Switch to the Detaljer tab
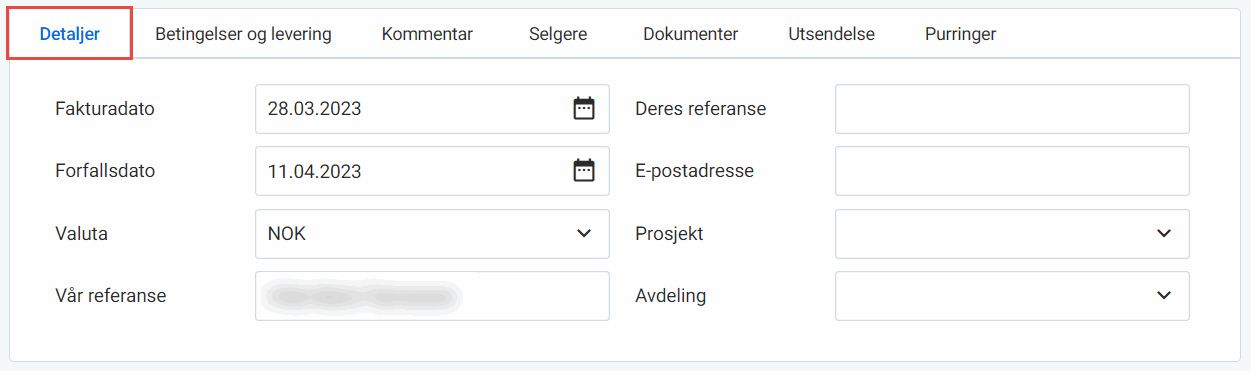Screen dimensions: 1251x371 [x=70, y=34]
